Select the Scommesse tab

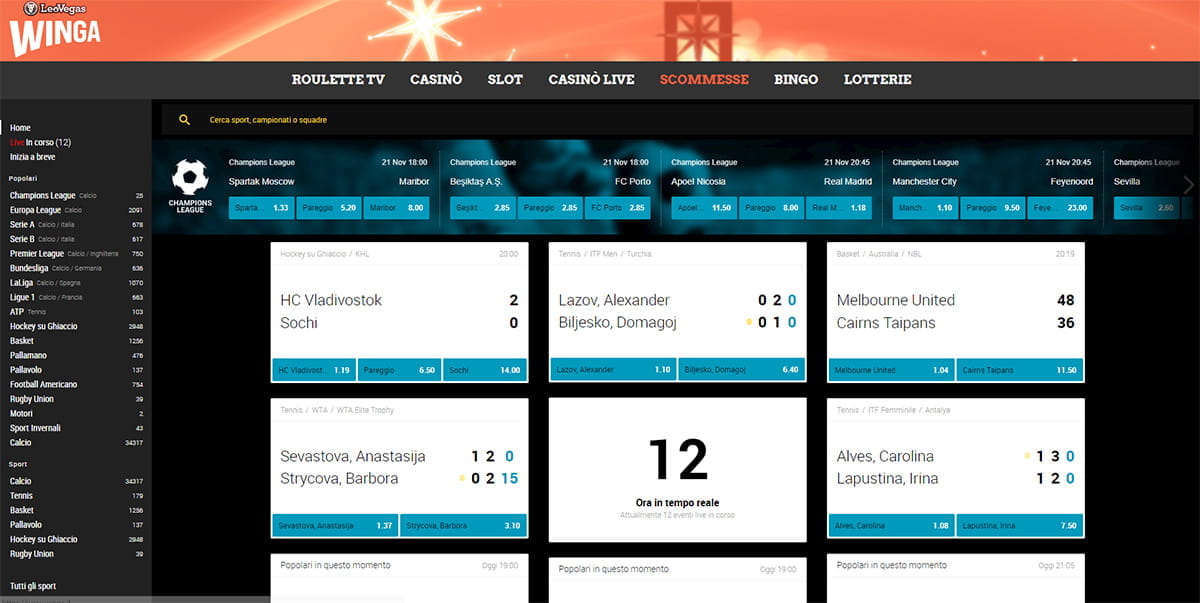tap(704, 79)
